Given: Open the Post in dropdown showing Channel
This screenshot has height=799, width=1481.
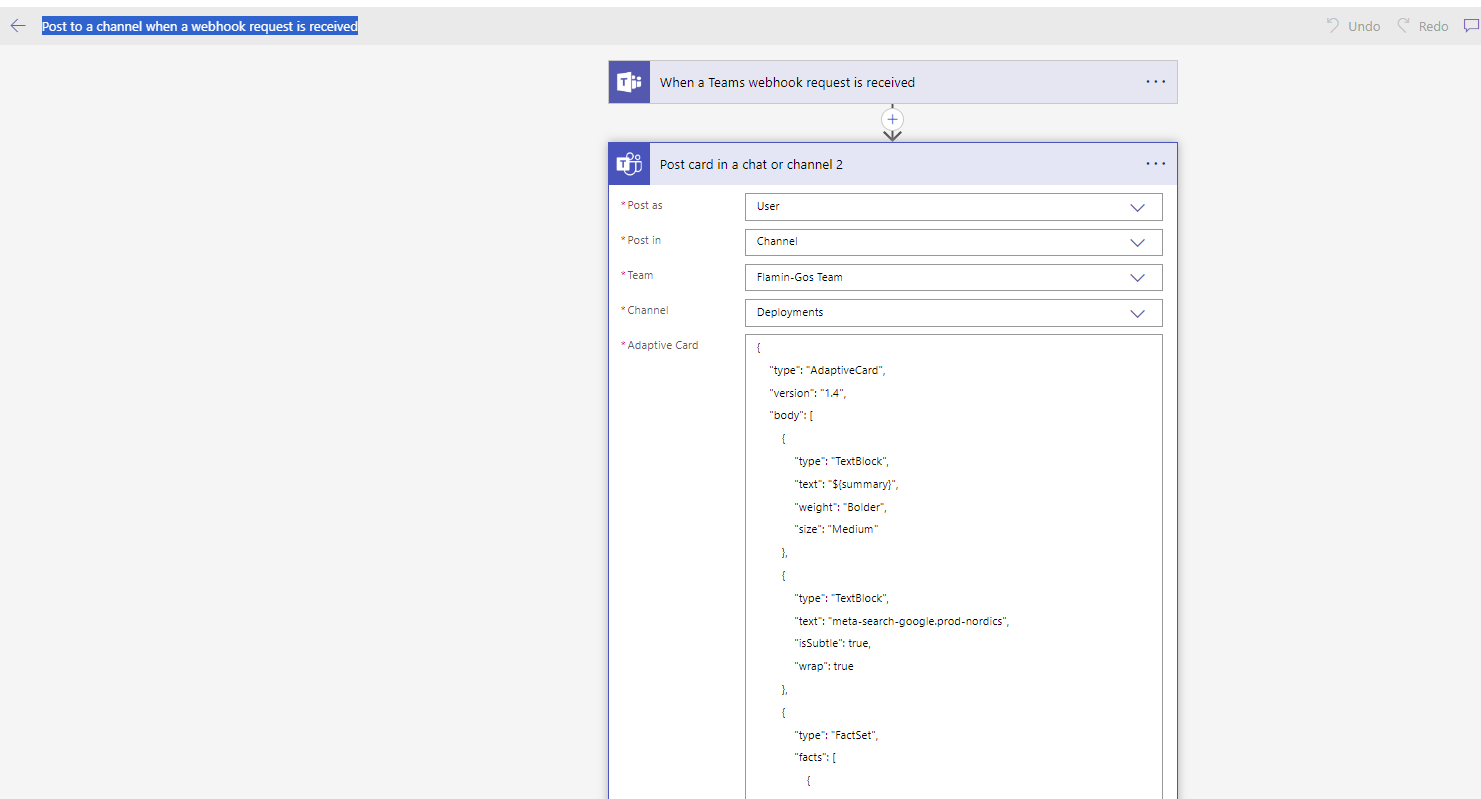Looking at the screenshot, I should pyautogui.click(x=954, y=242).
